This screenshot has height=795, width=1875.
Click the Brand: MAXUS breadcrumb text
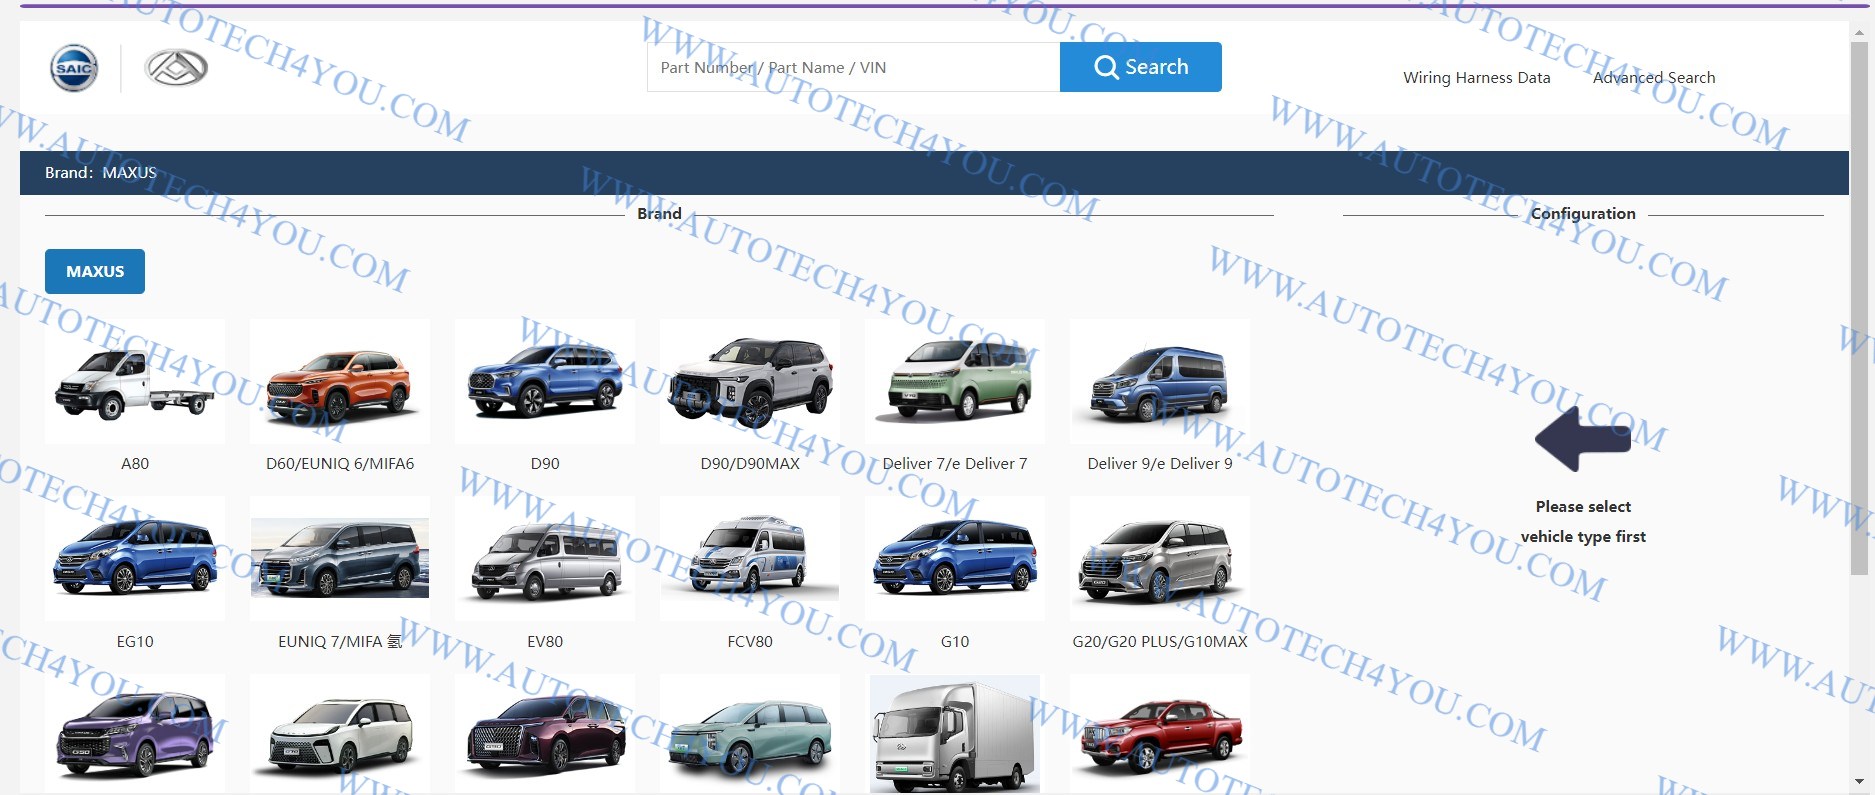[x=101, y=172]
